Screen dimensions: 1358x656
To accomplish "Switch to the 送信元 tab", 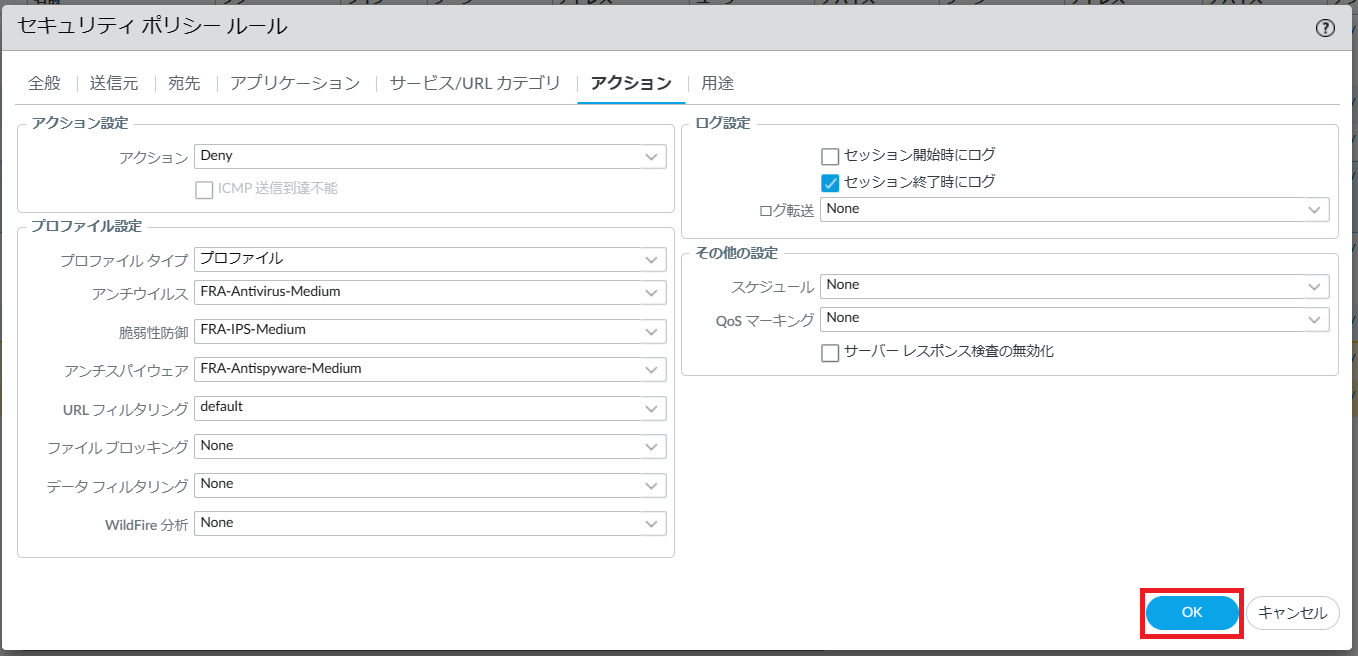I will [x=114, y=83].
